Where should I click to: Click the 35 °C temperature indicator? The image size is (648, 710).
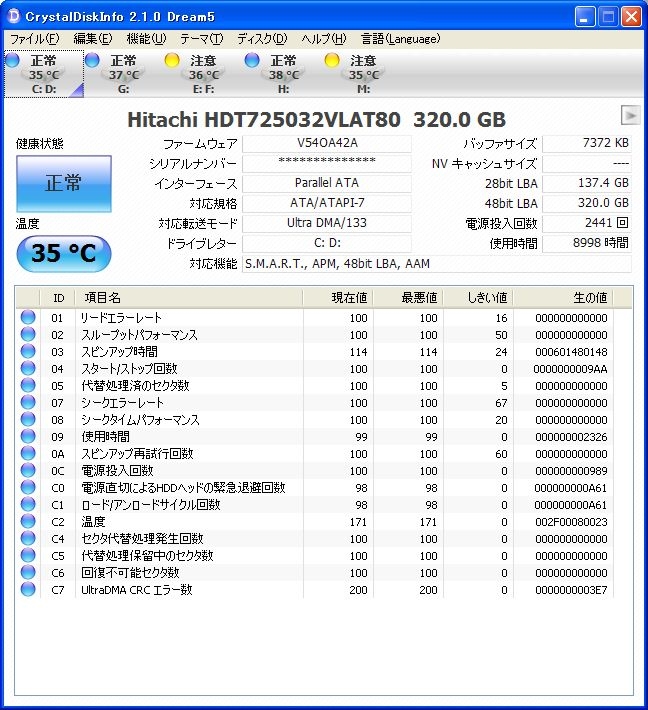(x=64, y=254)
